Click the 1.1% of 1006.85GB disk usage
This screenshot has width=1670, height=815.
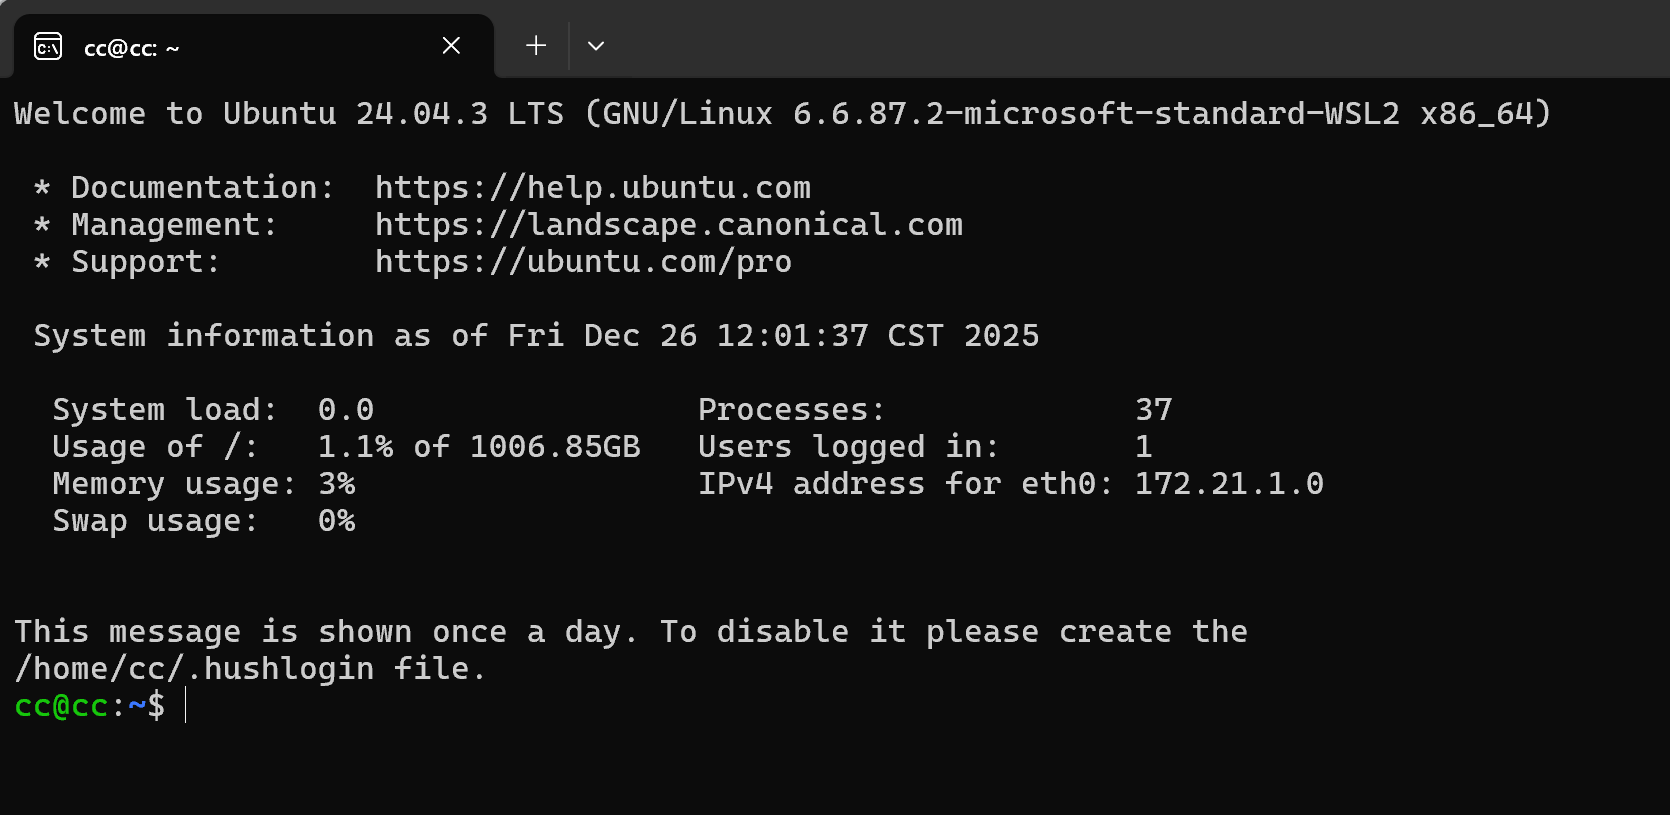(x=479, y=447)
